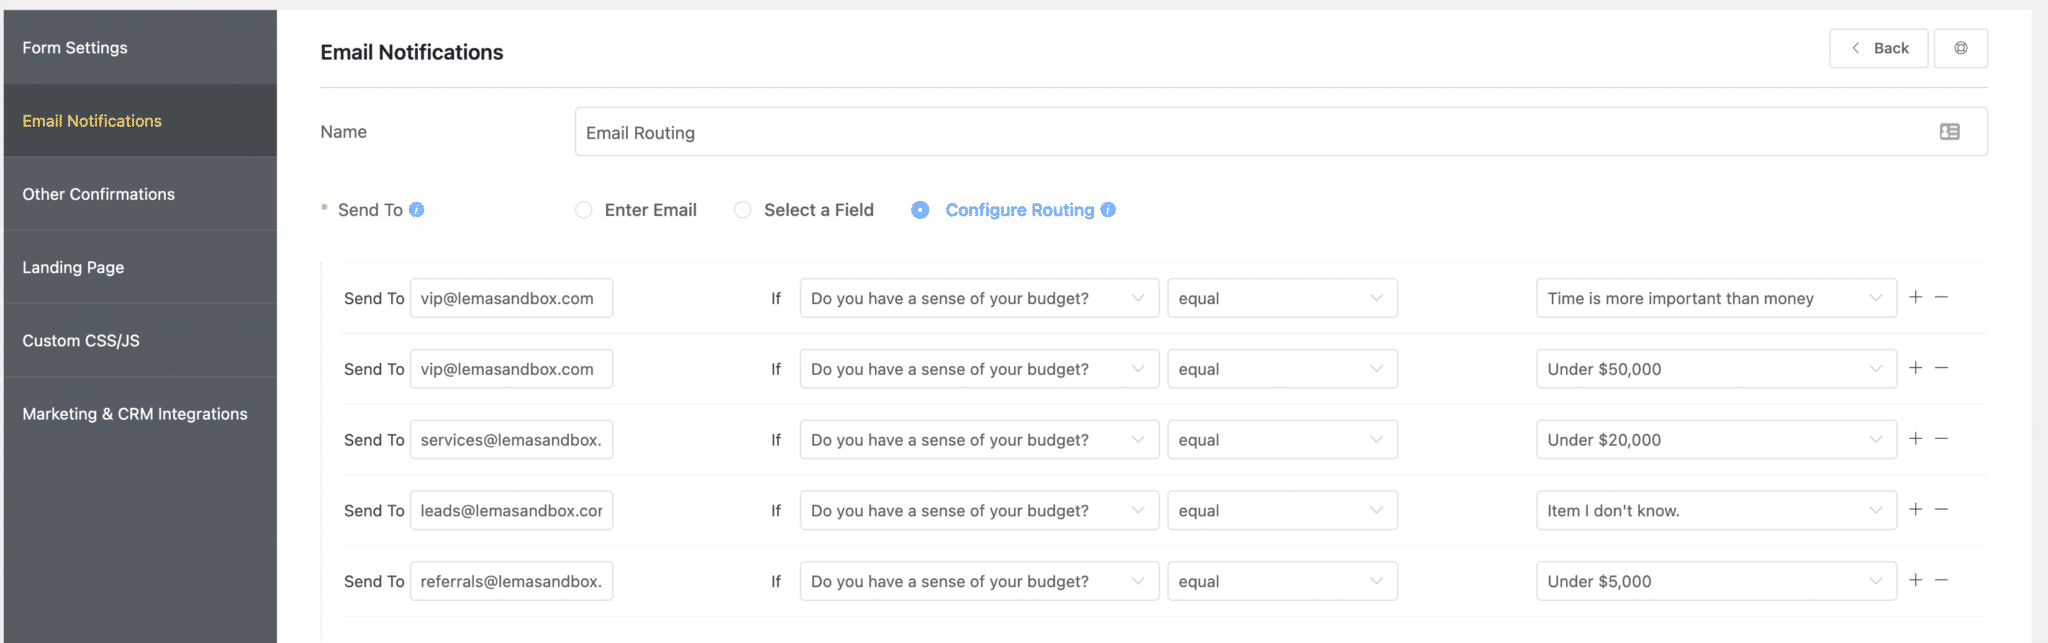
Task: Open the Time is more important than money dropdown
Action: pos(1716,298)
